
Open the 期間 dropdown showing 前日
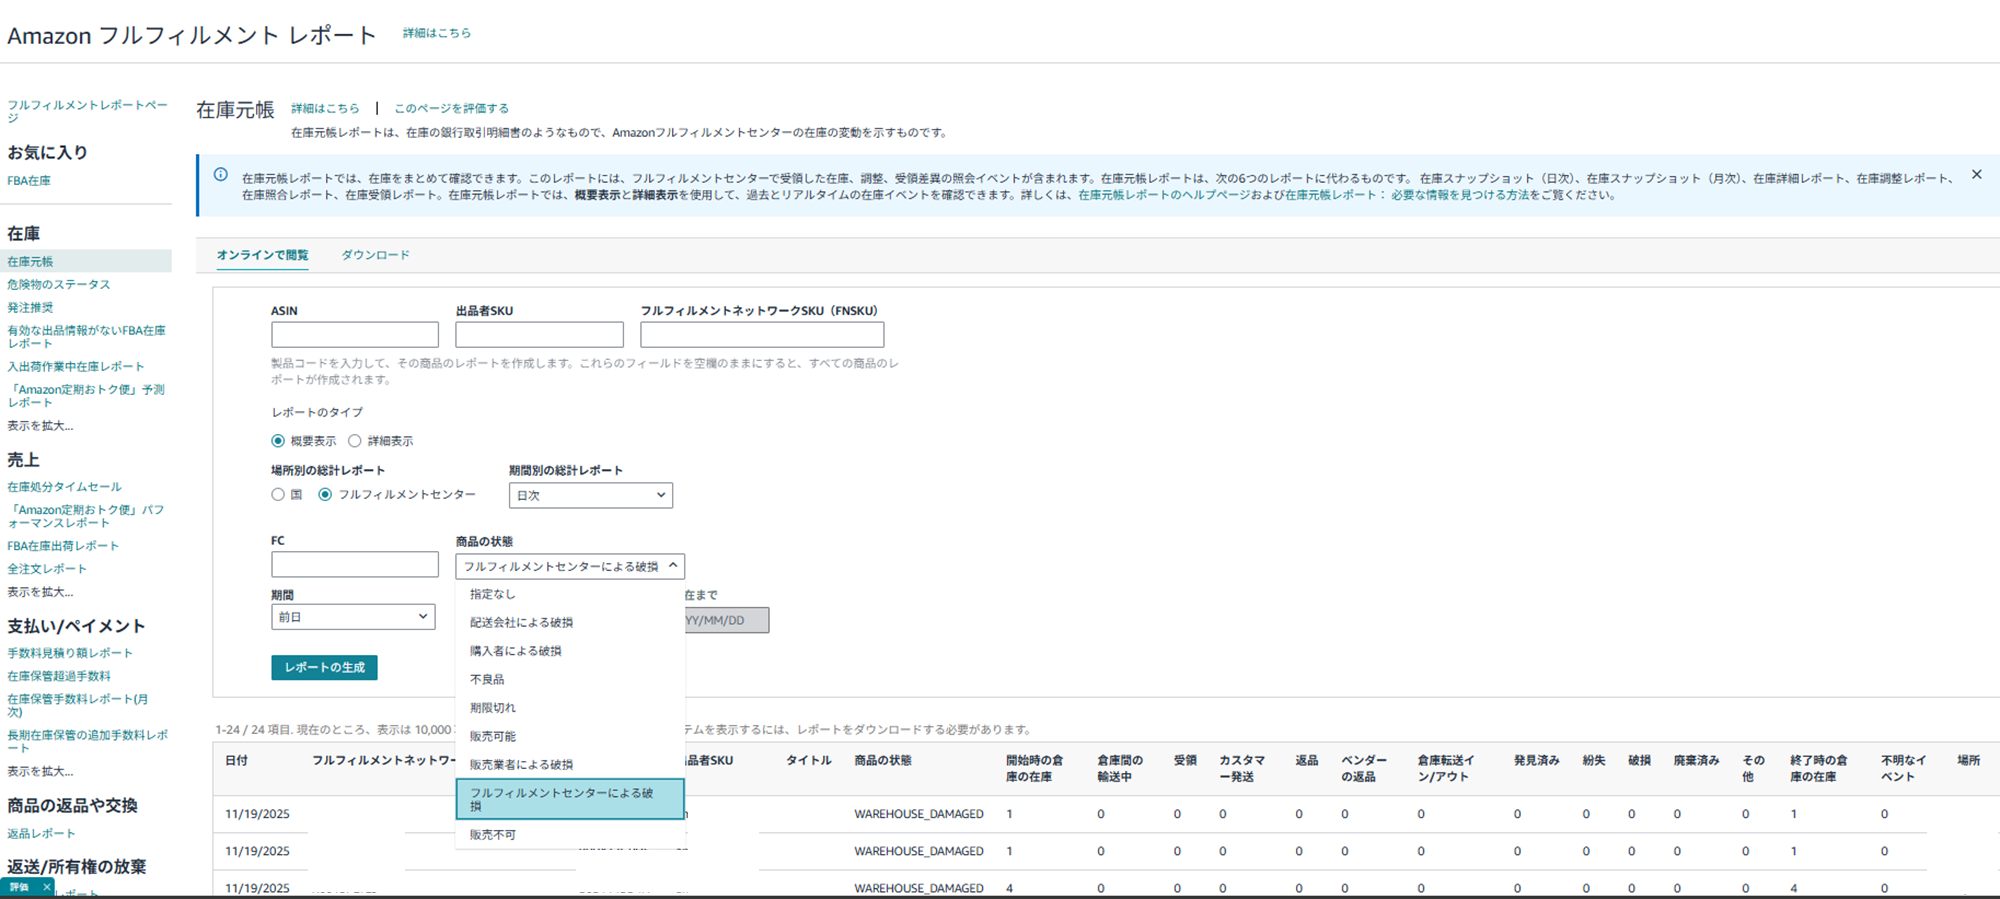point(353,617)
